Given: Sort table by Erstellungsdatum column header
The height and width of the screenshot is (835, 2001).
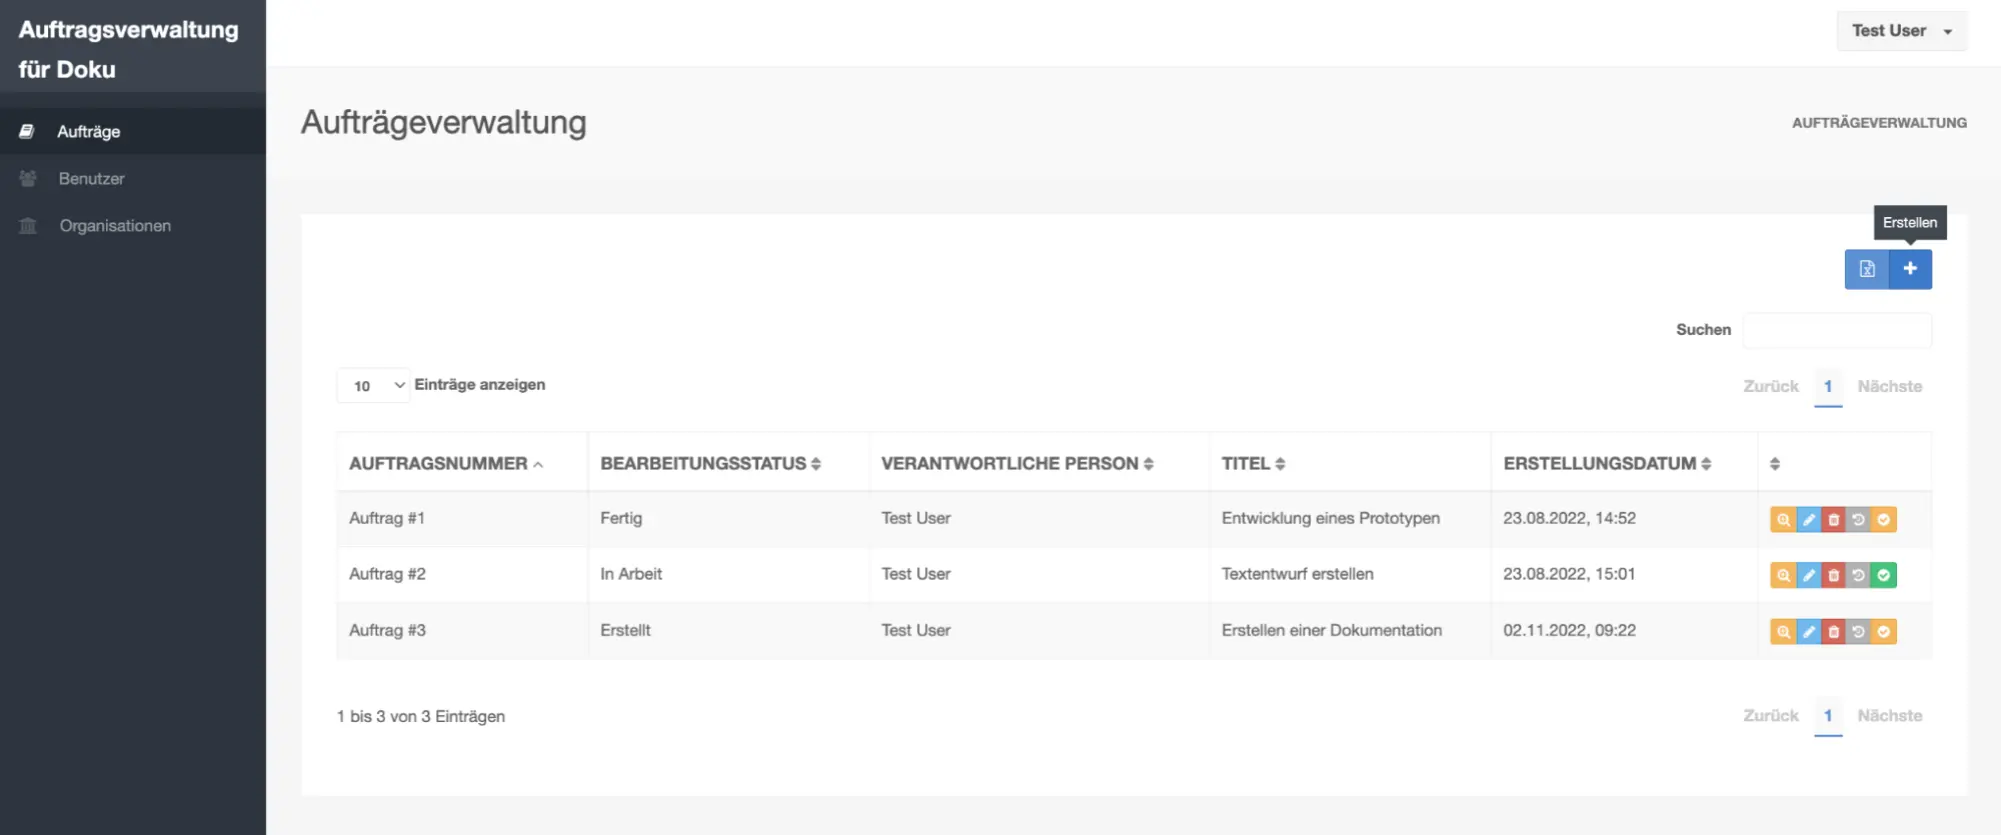Looking at the screenshot, I should coord(1606,464).
